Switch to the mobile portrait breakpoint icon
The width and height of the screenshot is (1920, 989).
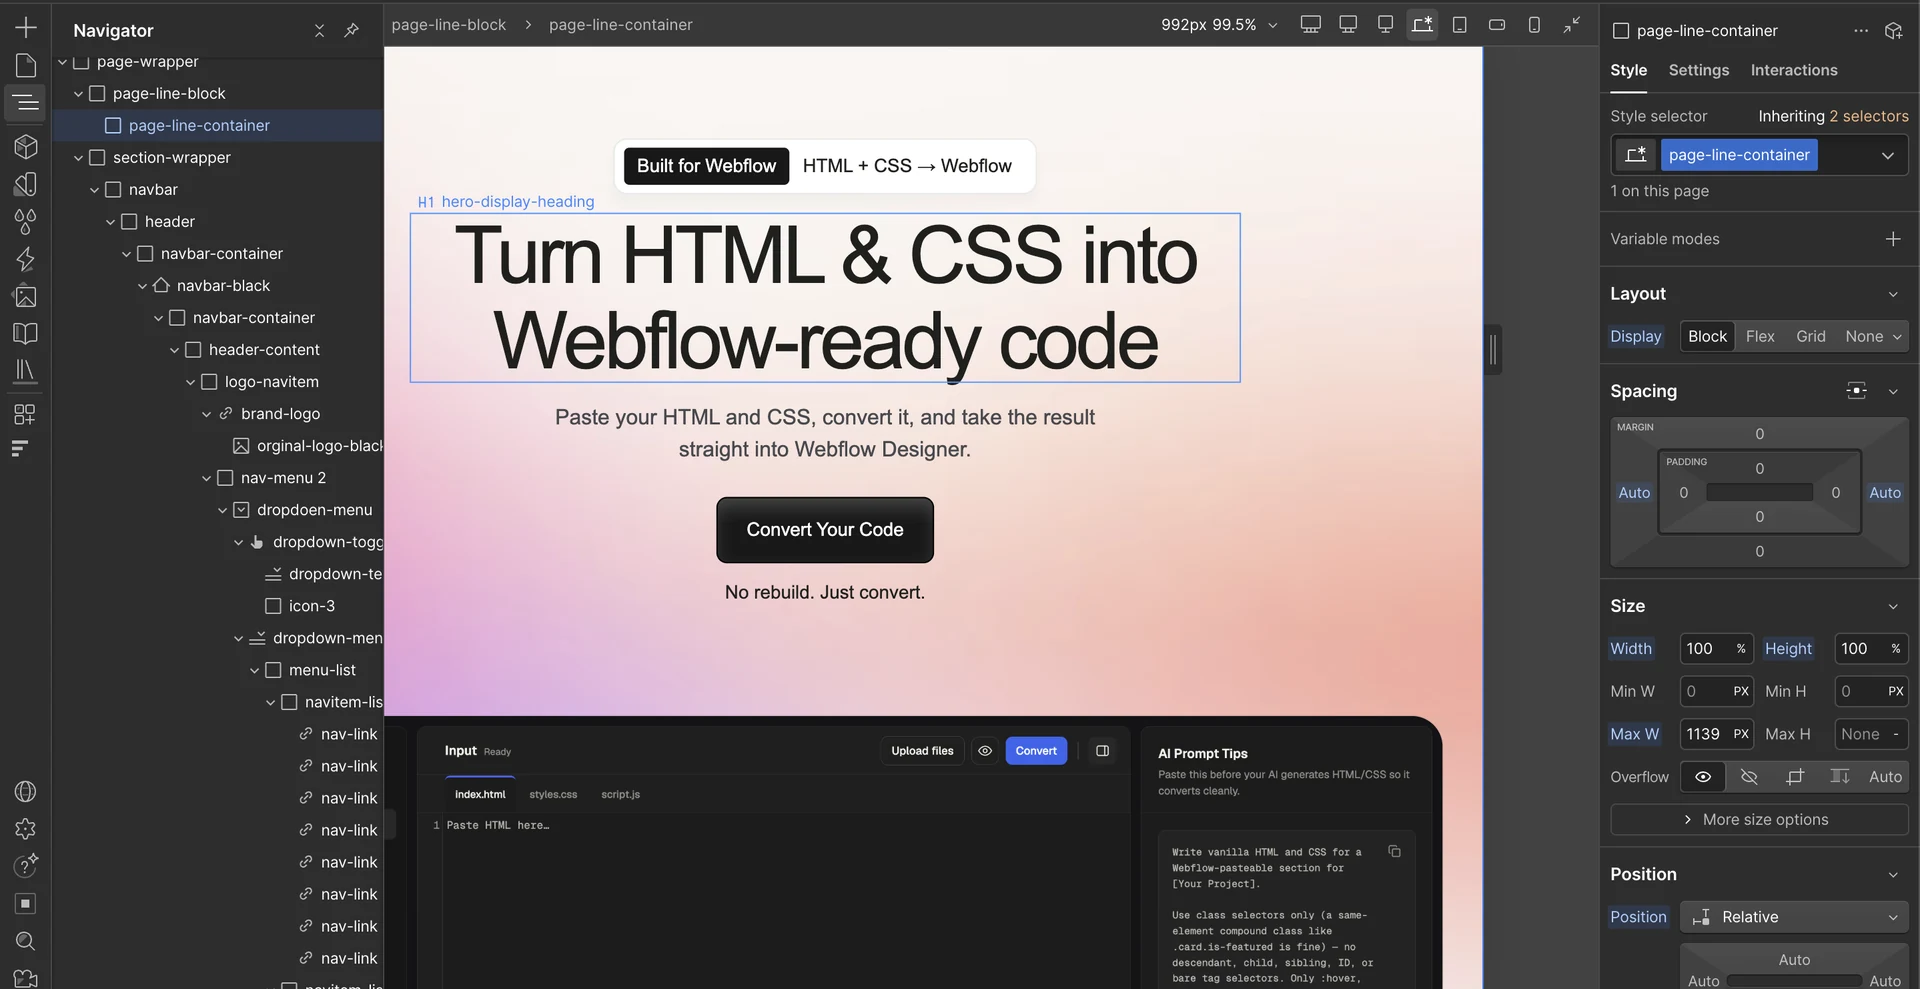[1534, 24]
